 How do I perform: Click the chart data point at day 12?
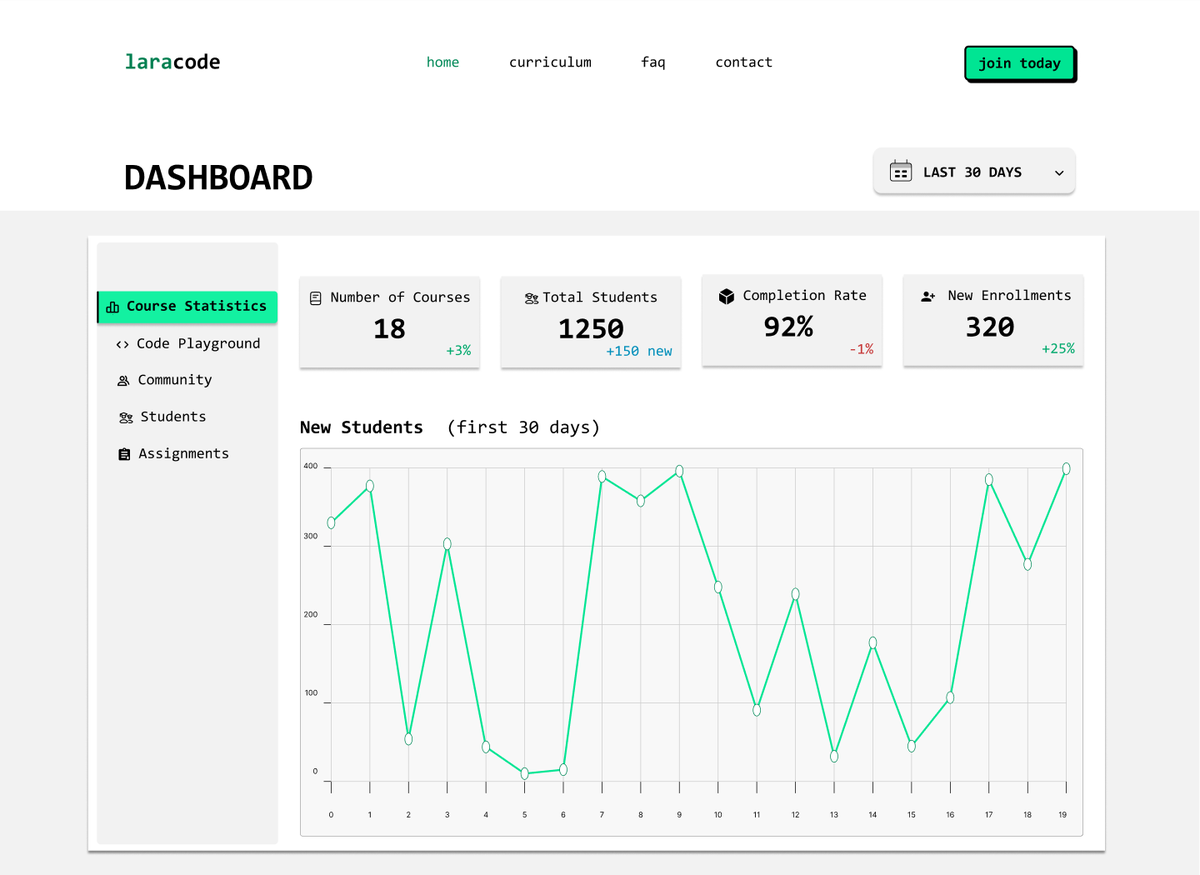click(x=795, y=594)
